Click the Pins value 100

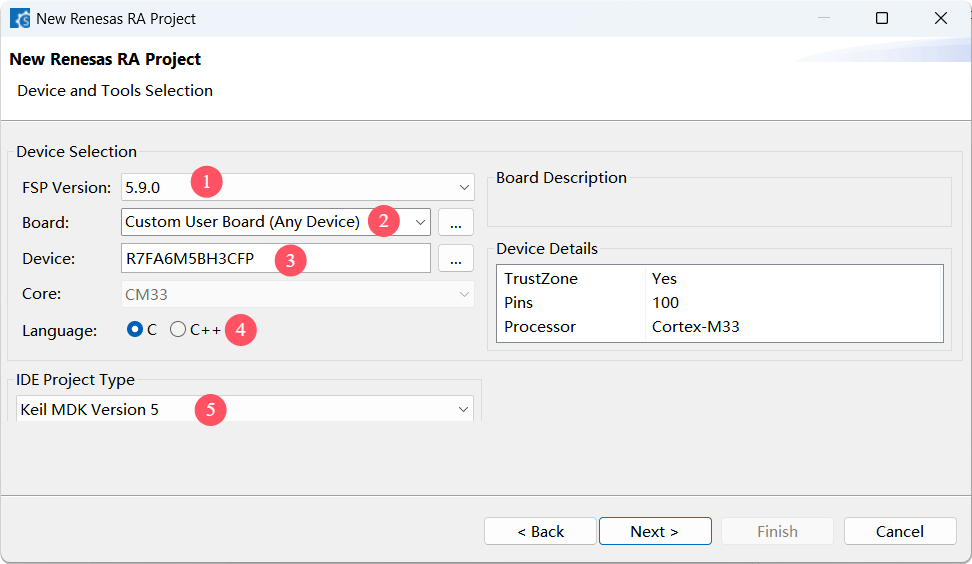coord(665,302)
